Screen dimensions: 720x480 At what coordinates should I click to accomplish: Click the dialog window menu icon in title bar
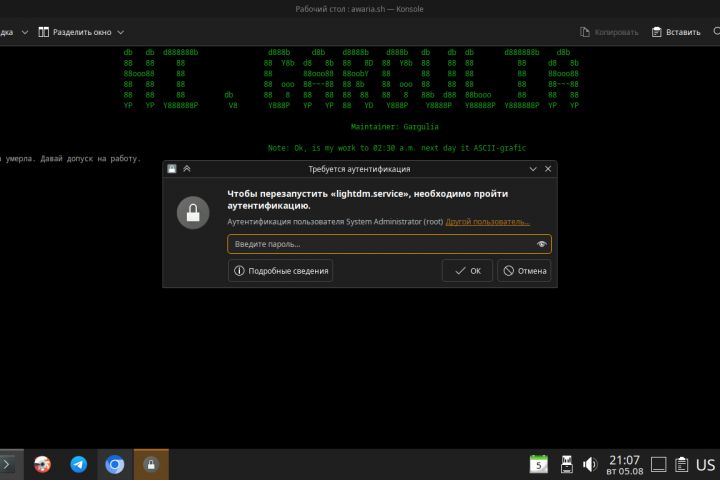tap(172, 169)
